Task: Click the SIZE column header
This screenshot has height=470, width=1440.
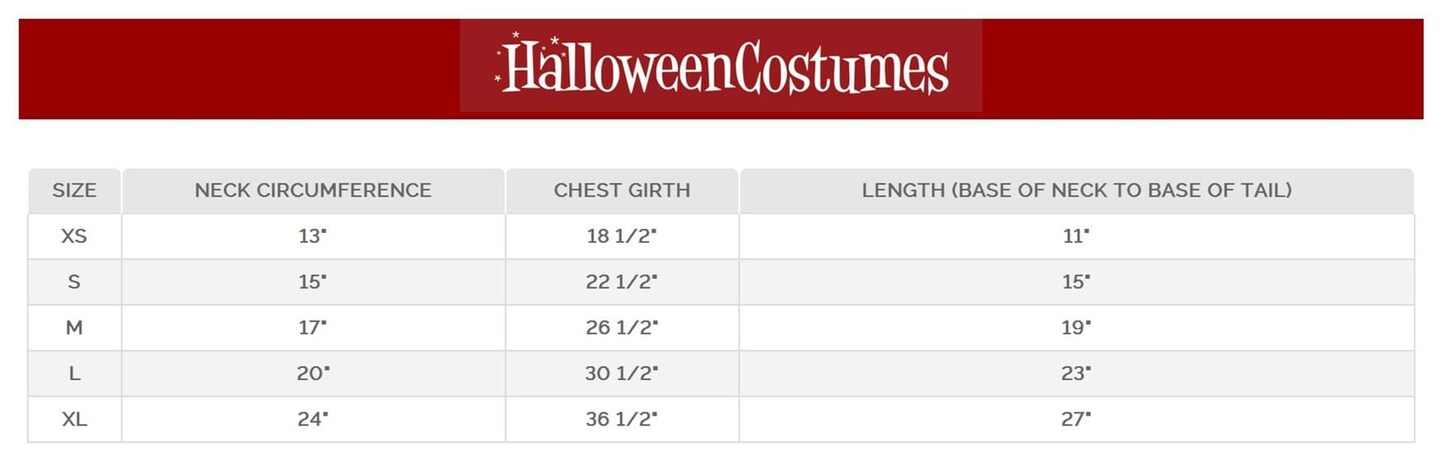Action: [x=74, y=190]
